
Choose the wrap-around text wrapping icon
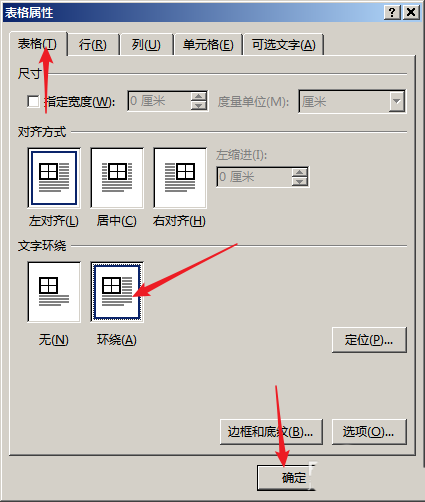coord(117,292)
